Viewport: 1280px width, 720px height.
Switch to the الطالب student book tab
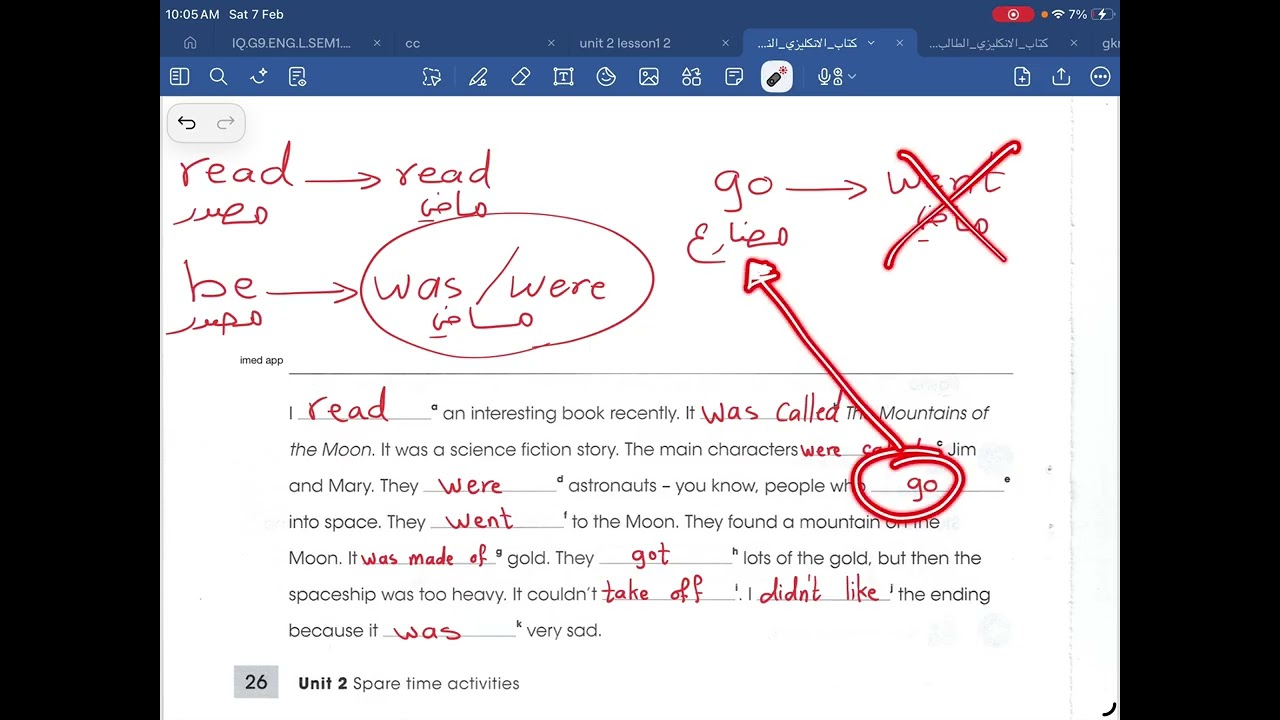(988, 43)
